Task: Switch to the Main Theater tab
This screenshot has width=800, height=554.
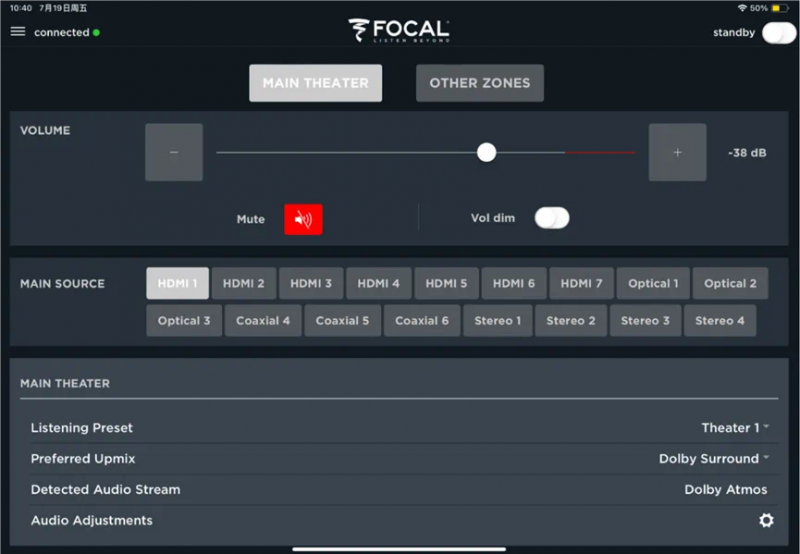Action: [315, 83]
